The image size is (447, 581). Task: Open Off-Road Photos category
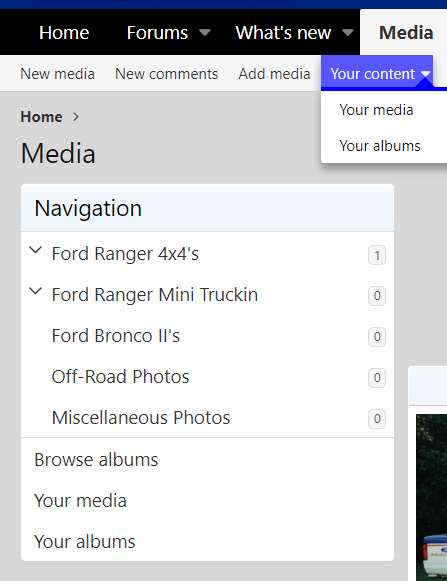point(120,376)
